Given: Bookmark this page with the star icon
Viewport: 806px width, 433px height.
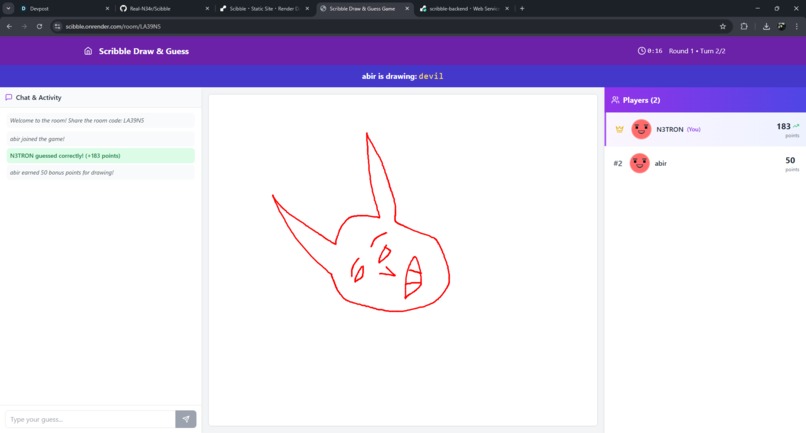Looking at the screenshot, I should click(x=723, y=26).
